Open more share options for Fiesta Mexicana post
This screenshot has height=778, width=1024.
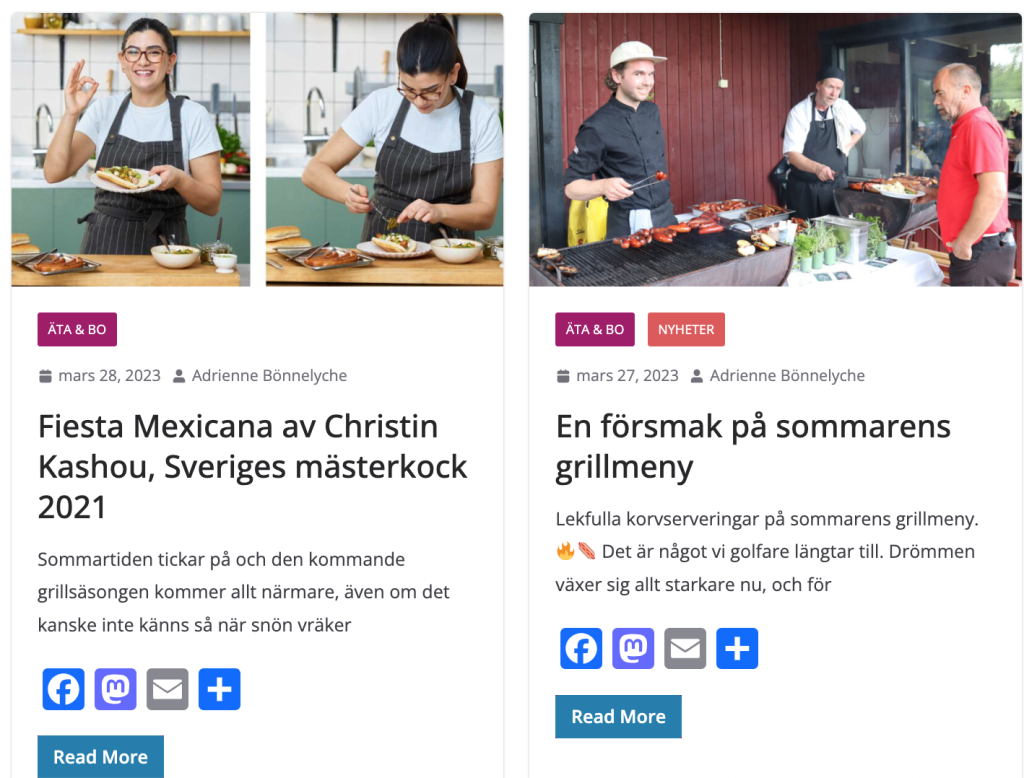tap(219, 689)
